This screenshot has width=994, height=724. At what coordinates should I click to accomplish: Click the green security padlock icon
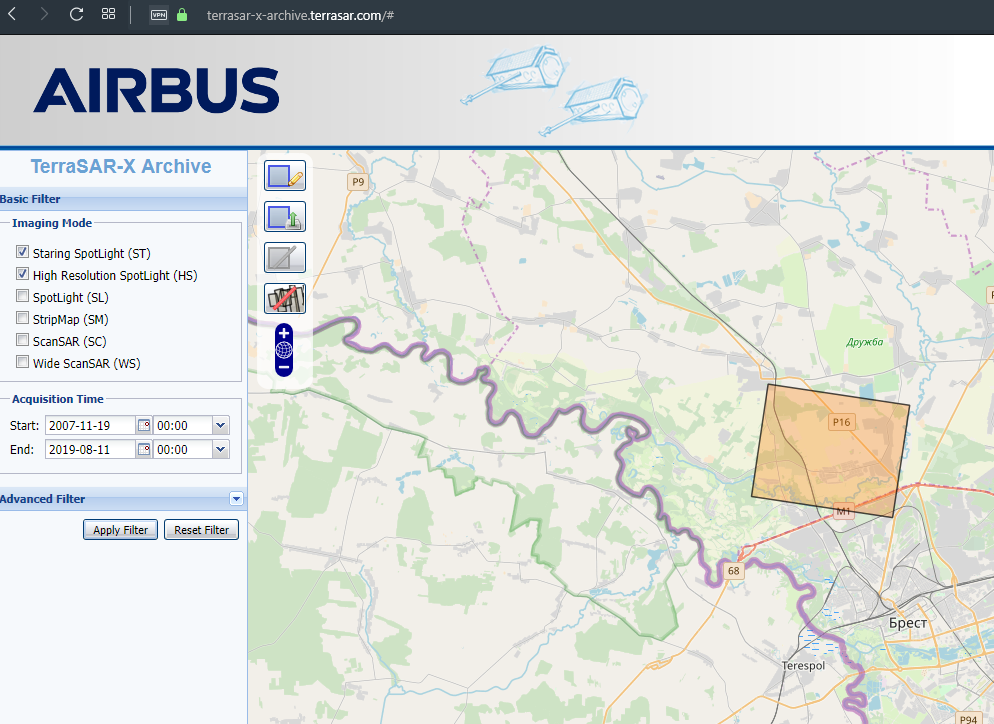click(182, 15)
